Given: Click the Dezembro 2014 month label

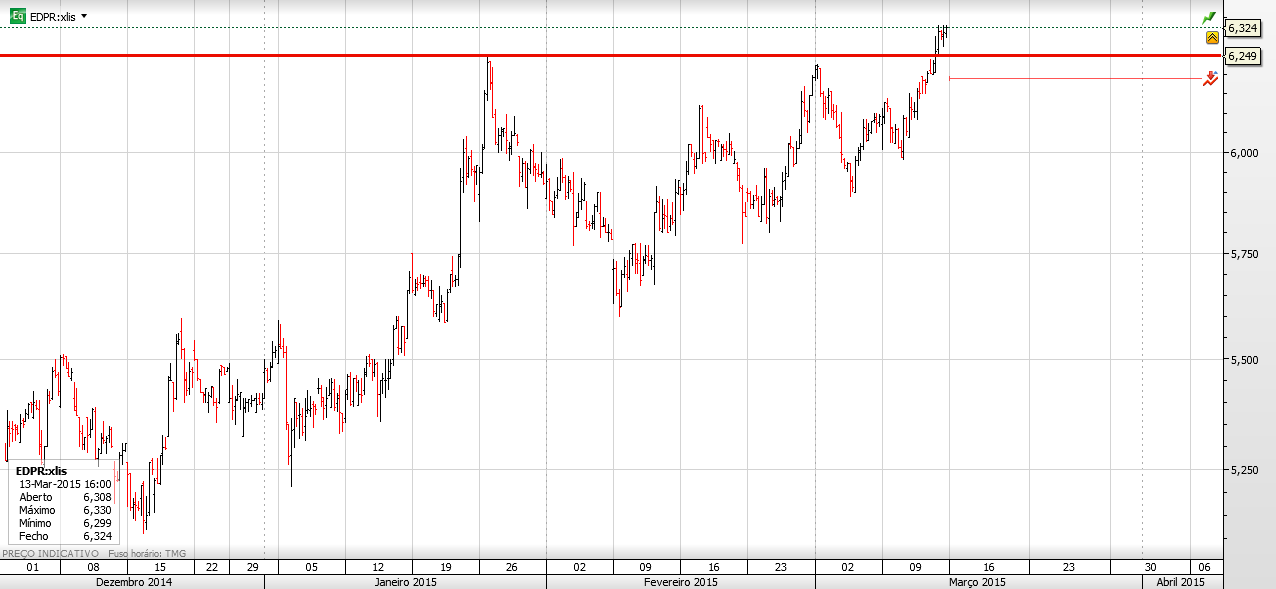Looking at the screenshot, I should tap(134, 582).
